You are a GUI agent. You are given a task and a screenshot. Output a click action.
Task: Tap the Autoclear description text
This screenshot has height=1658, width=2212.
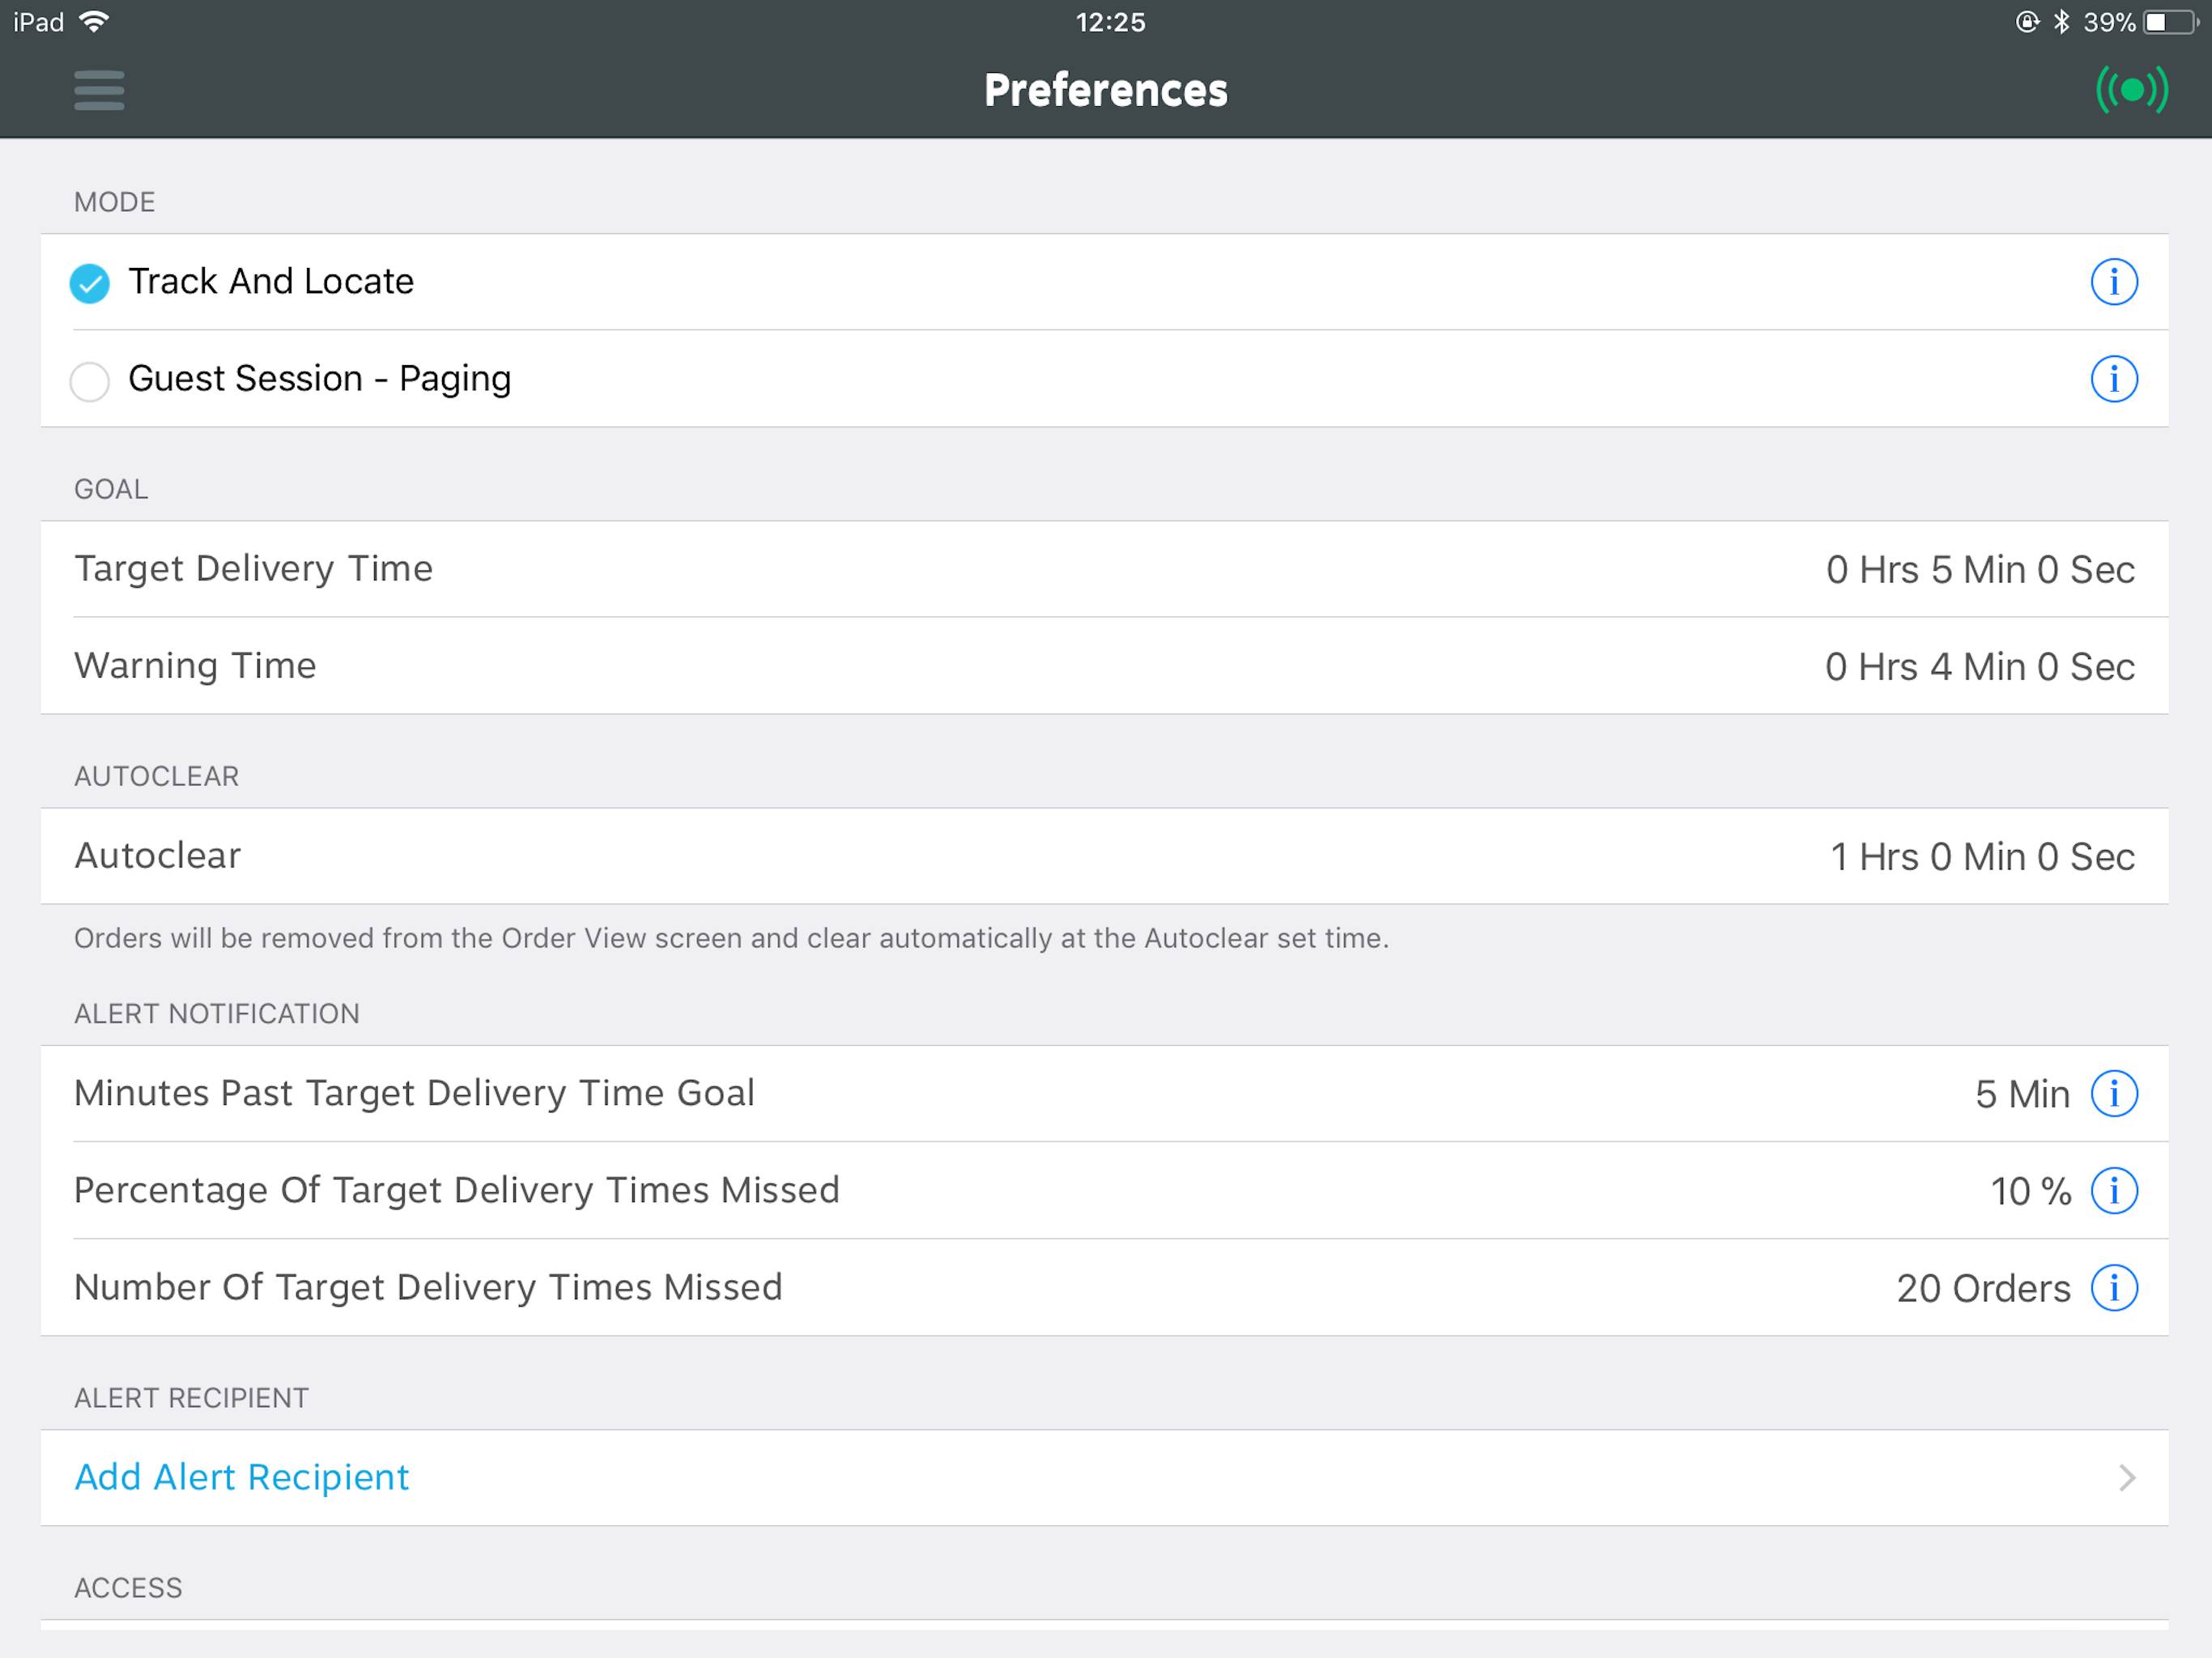[x=731, y=938]
